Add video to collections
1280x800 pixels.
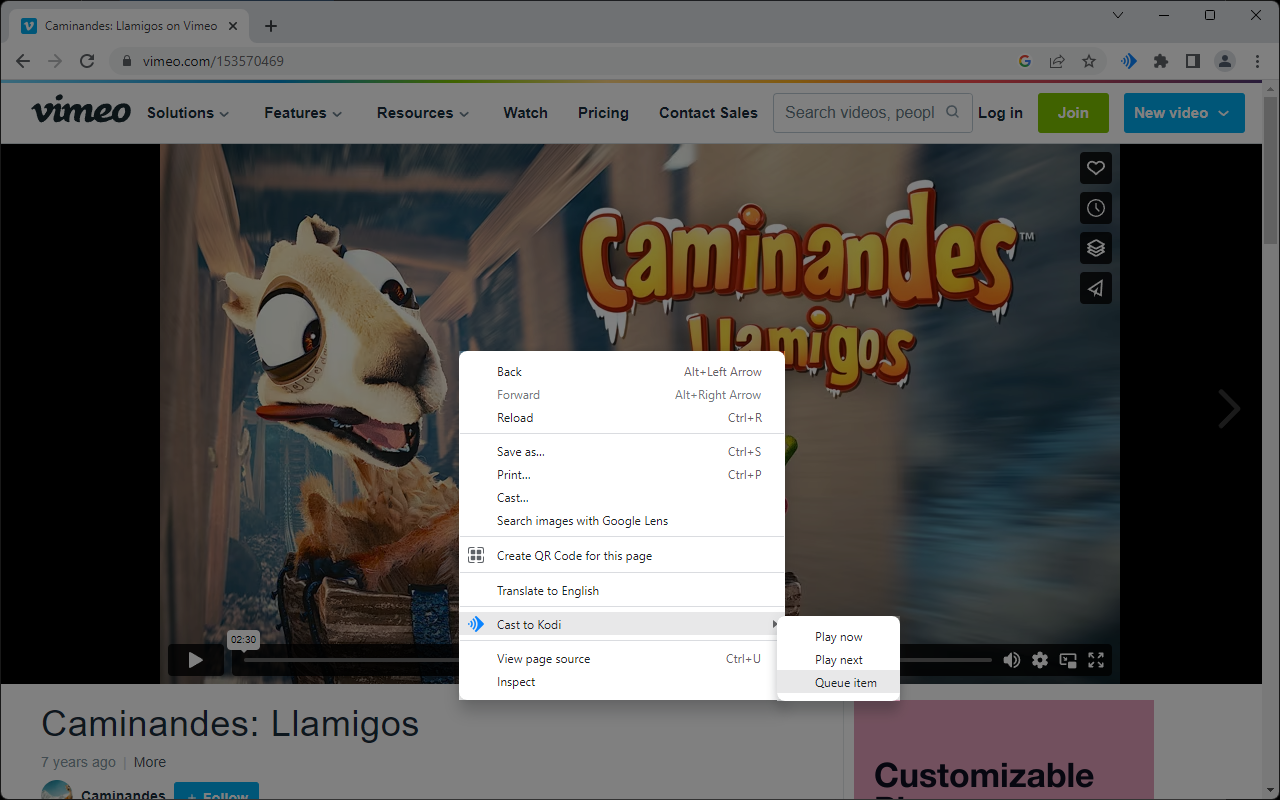tap(1096, 248)
